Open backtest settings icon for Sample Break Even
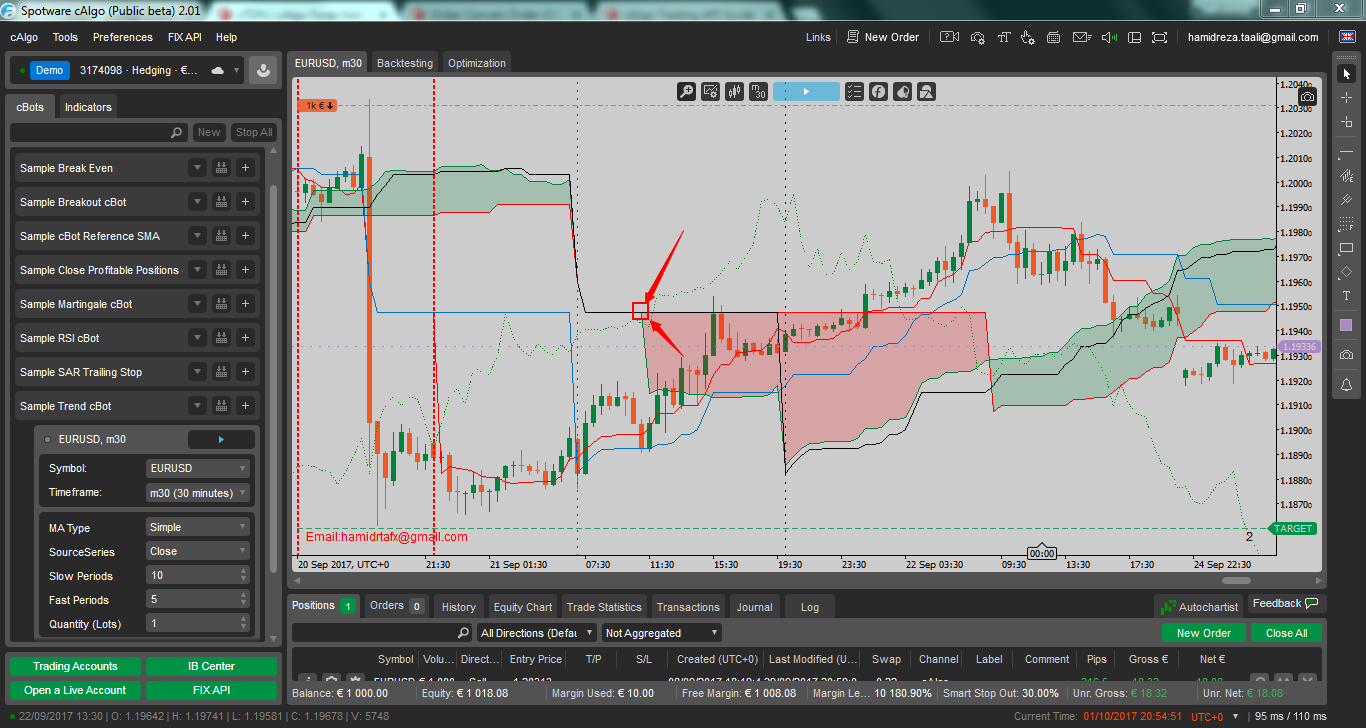This screenshot has width=1366, height=728. (221, 168)
